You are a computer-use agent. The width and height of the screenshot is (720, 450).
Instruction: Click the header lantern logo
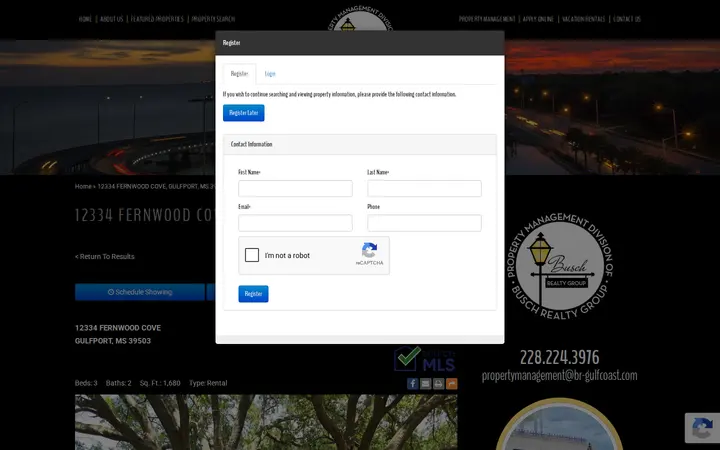coord(360,18)
